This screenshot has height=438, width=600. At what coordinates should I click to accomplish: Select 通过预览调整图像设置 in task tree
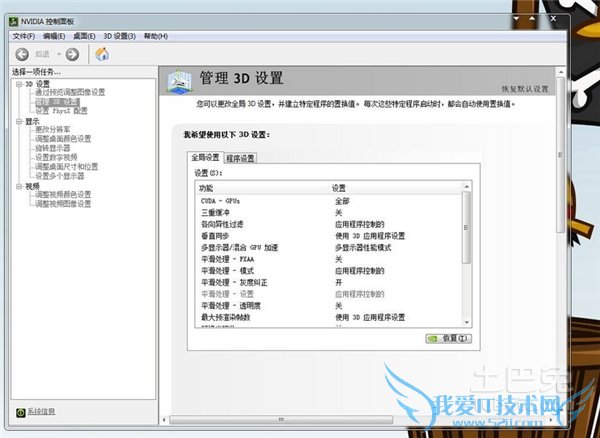click(x=70, y=92)
